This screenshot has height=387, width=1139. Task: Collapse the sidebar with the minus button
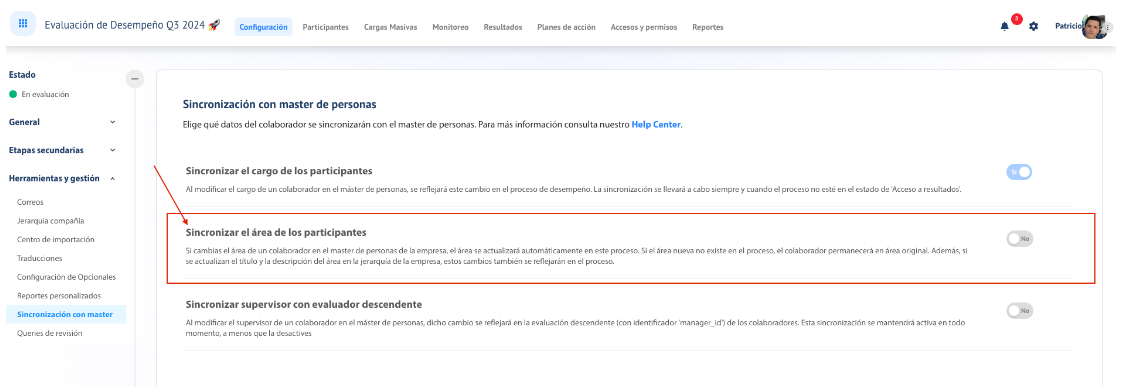pyautogui.click(x=134, y=78)
